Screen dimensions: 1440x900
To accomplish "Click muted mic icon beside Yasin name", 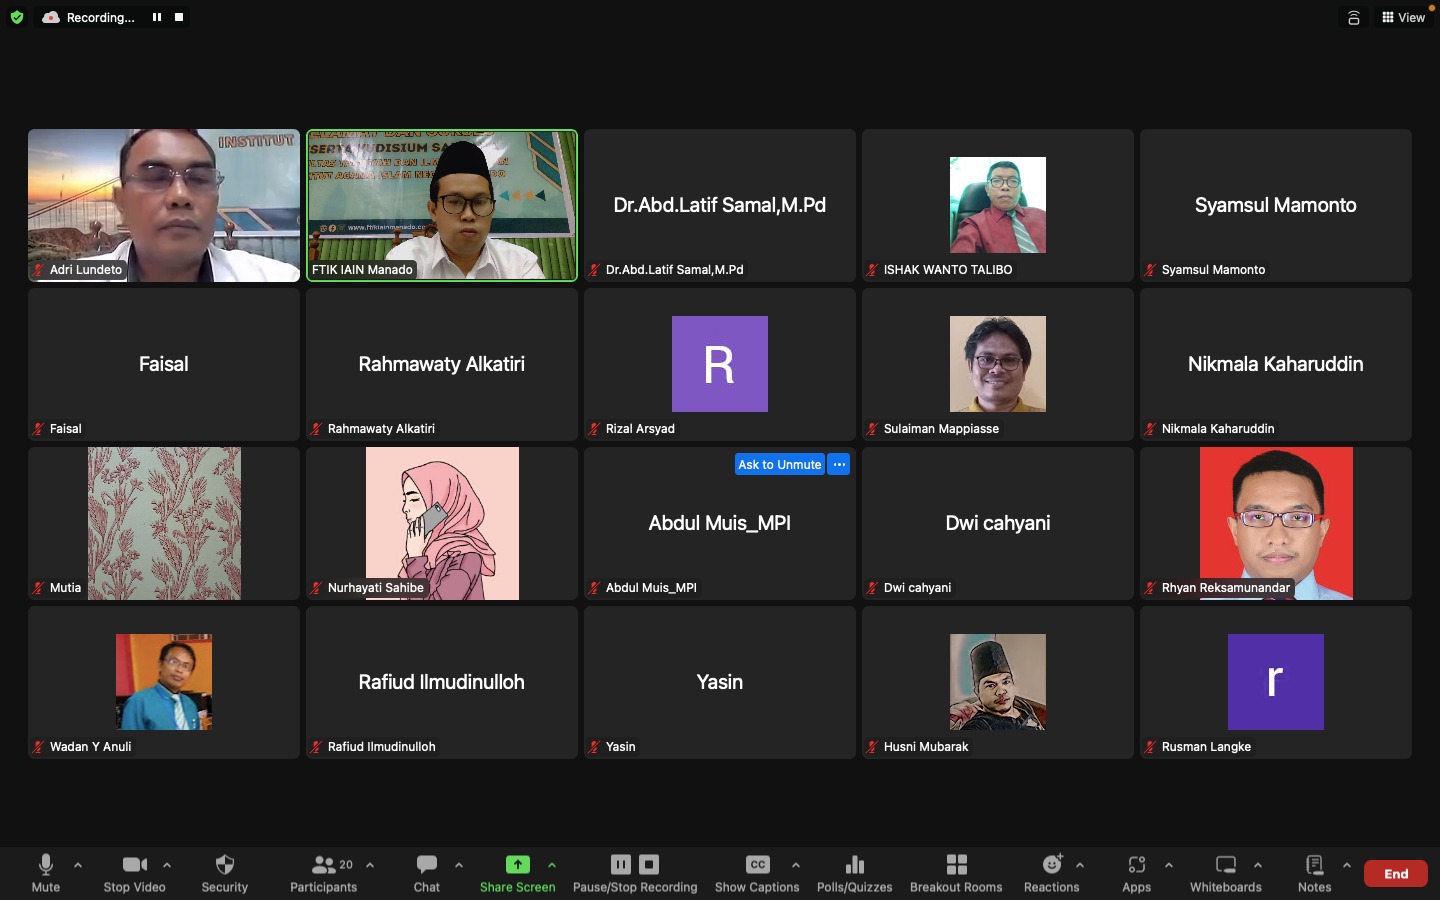I will point(595,747).
